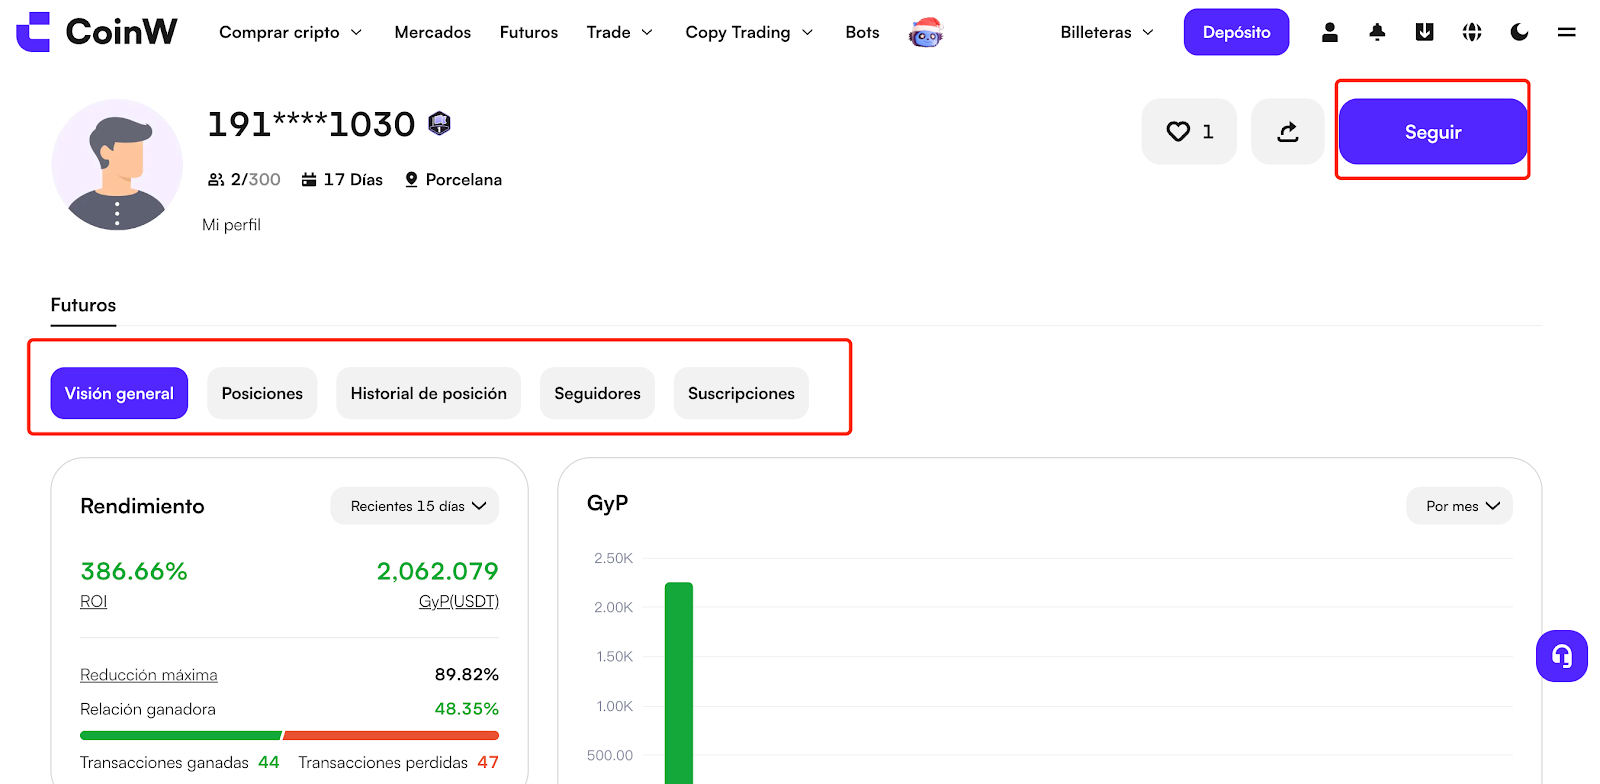Open the language globe selector
This screenshot has width=1600, height=784.
pyautogui.click(x=1471, y=32)
